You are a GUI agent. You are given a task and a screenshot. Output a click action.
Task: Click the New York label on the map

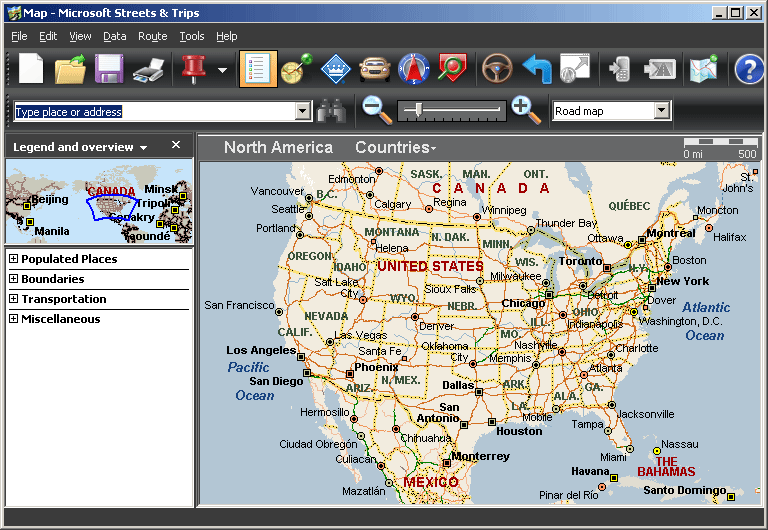[x=683, y=281]
